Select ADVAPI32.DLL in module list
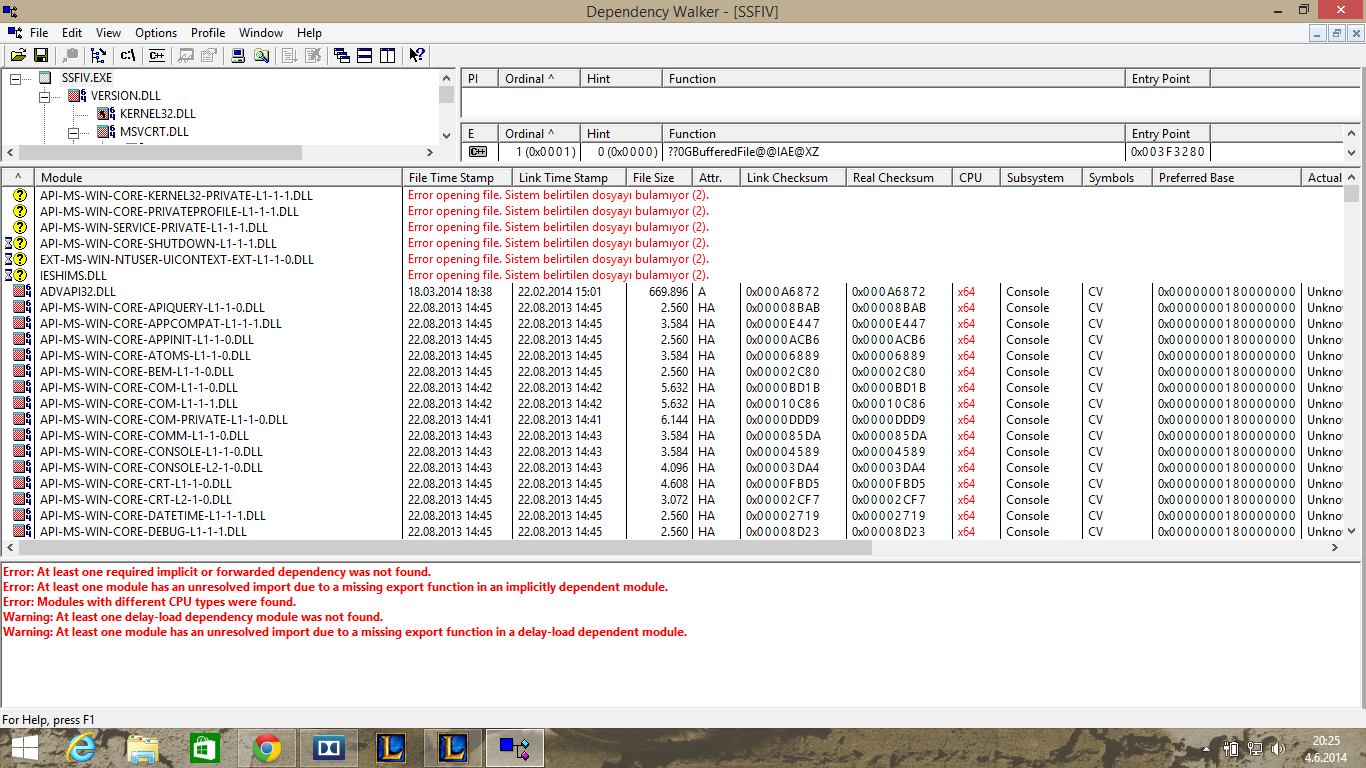The width and height of the screenshot is (1366, 768). (78, 292)
